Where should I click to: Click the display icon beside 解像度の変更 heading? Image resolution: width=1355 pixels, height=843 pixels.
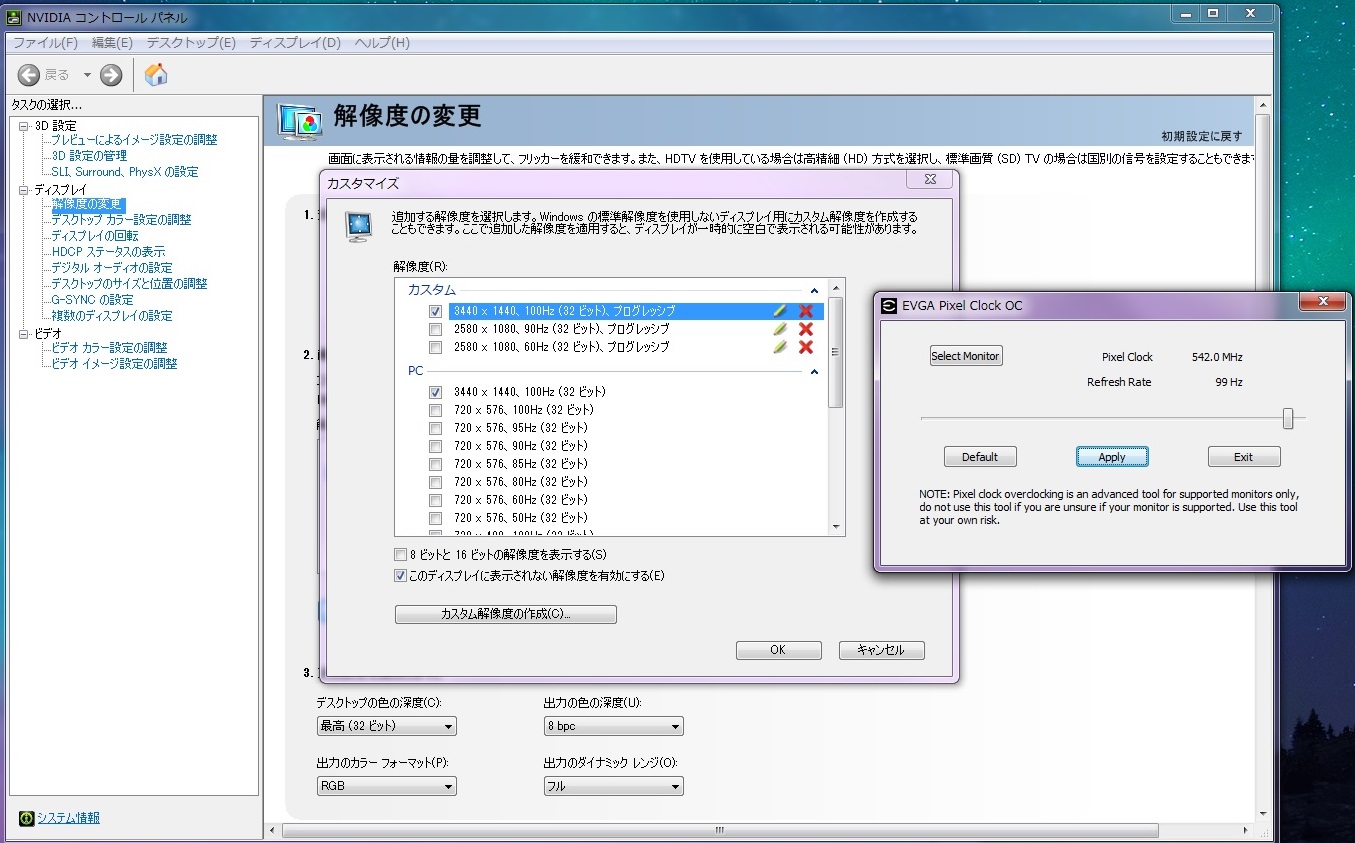tap(300, 122)
